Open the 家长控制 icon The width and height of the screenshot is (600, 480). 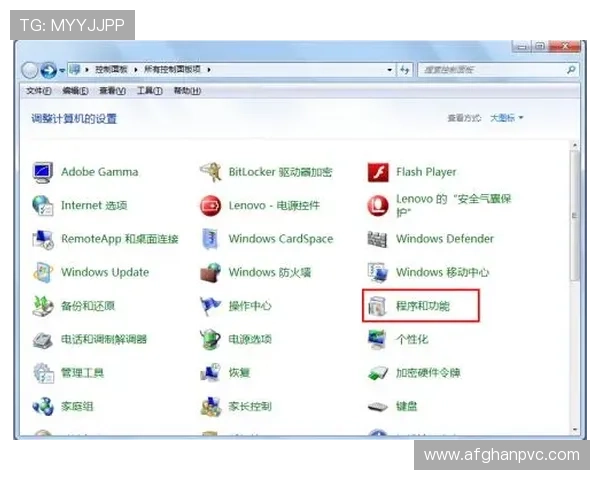(210, 406)
